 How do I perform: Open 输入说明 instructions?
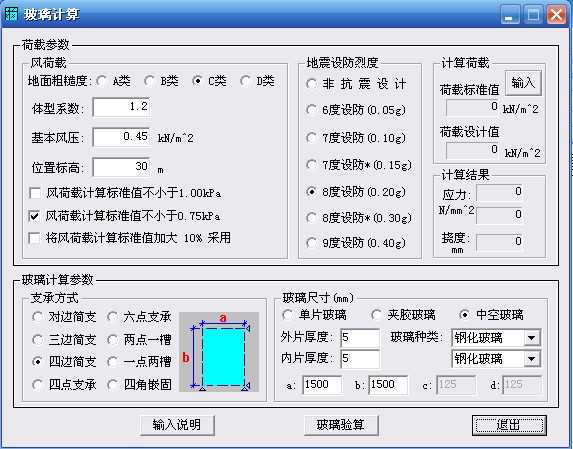click(x=177, y=425)
